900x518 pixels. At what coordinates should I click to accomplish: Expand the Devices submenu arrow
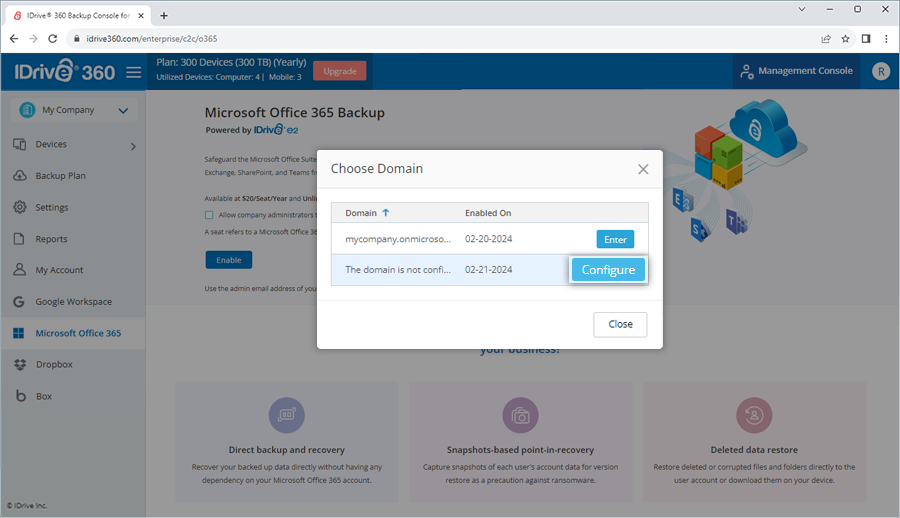tap(133, 147)
